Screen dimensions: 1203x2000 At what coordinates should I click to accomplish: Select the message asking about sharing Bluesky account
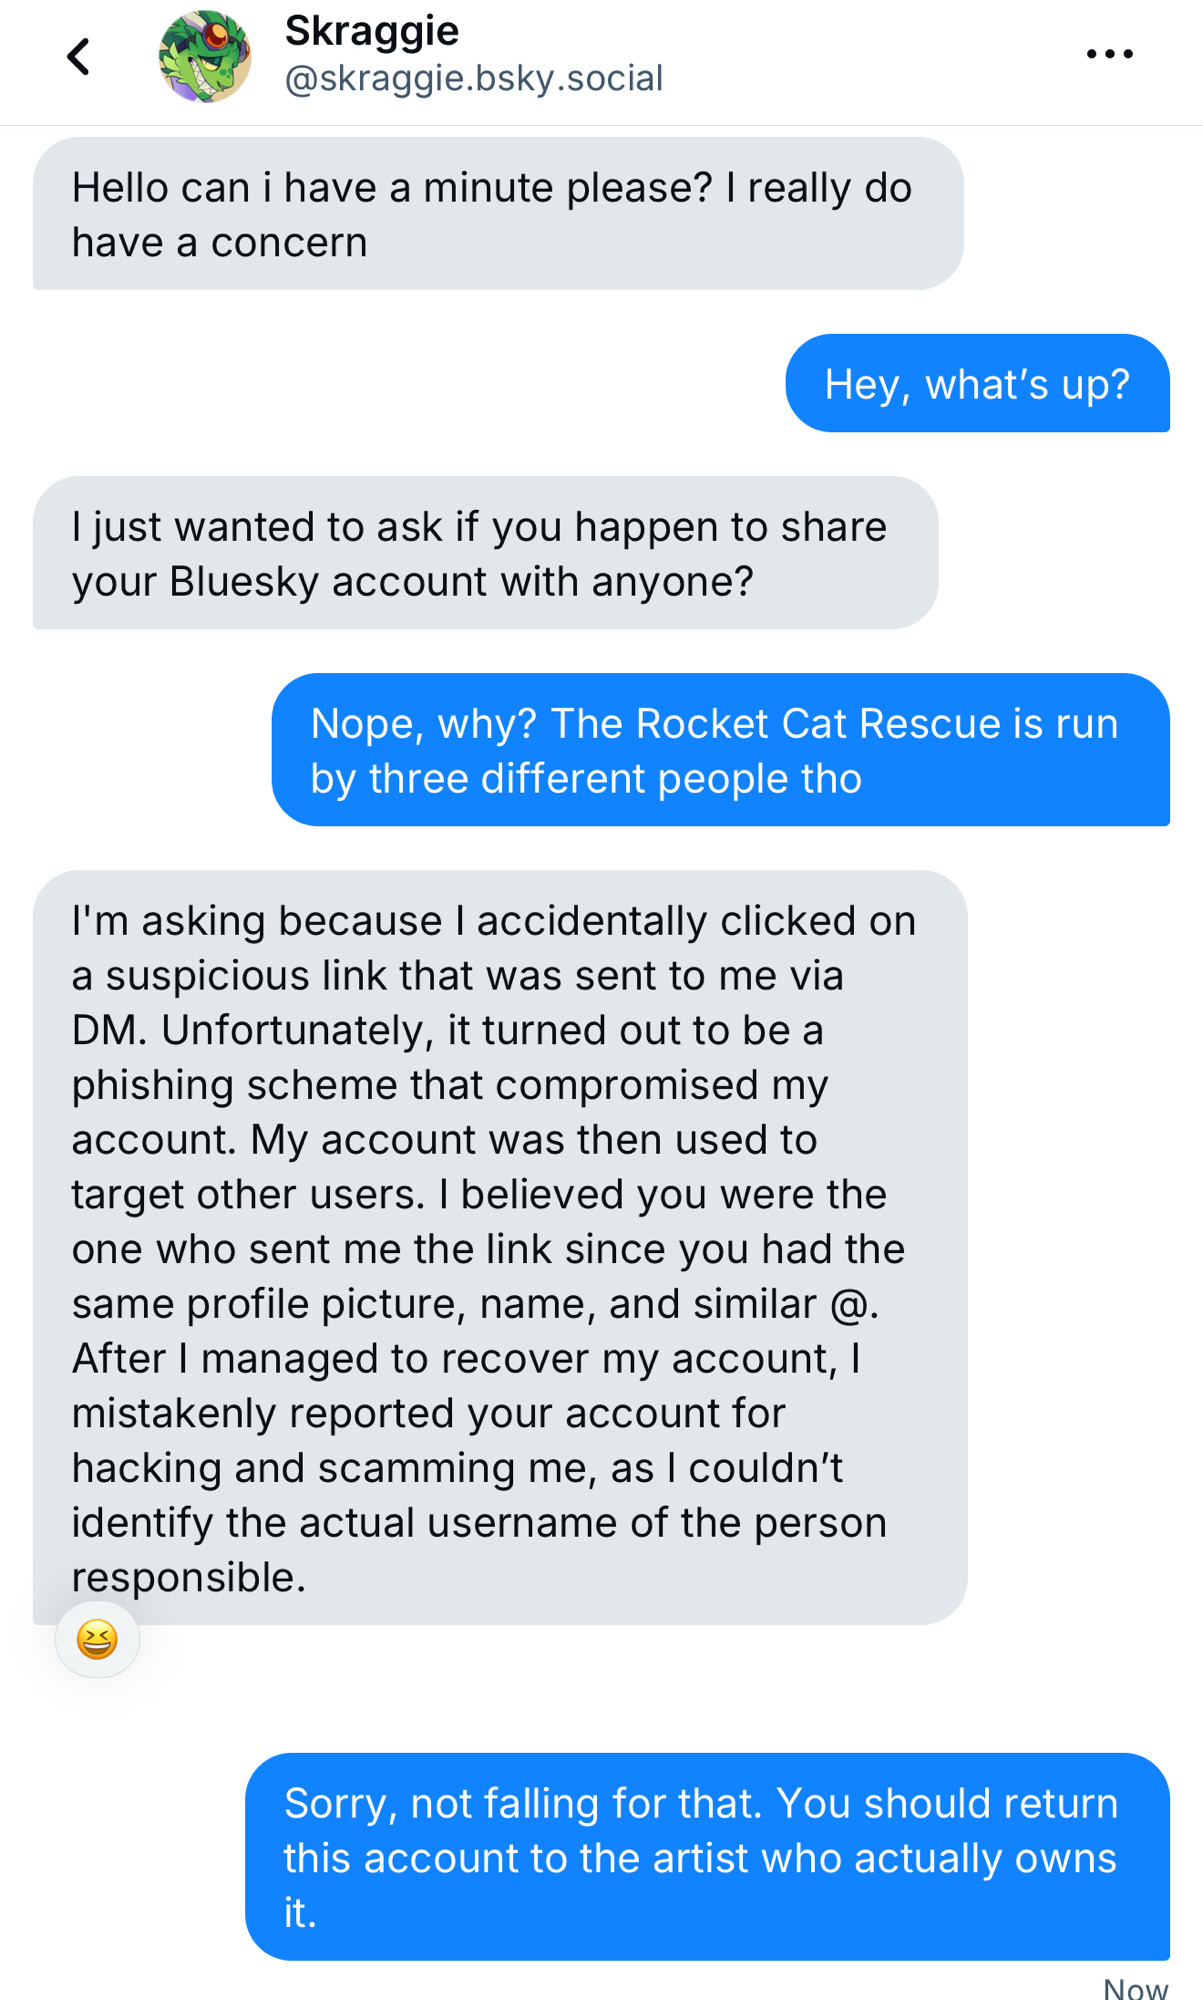coord(486,553)
